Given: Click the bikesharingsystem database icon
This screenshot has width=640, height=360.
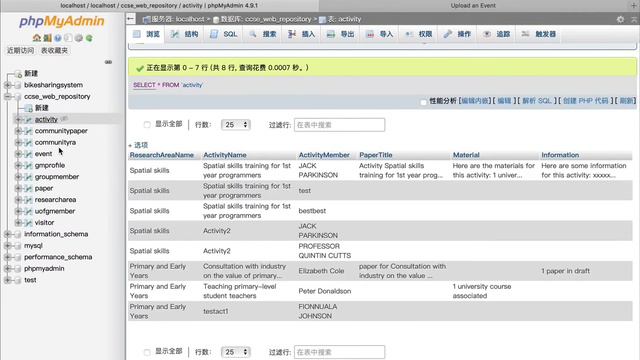Looking at the screenshot, I should (x=18, y=85).
